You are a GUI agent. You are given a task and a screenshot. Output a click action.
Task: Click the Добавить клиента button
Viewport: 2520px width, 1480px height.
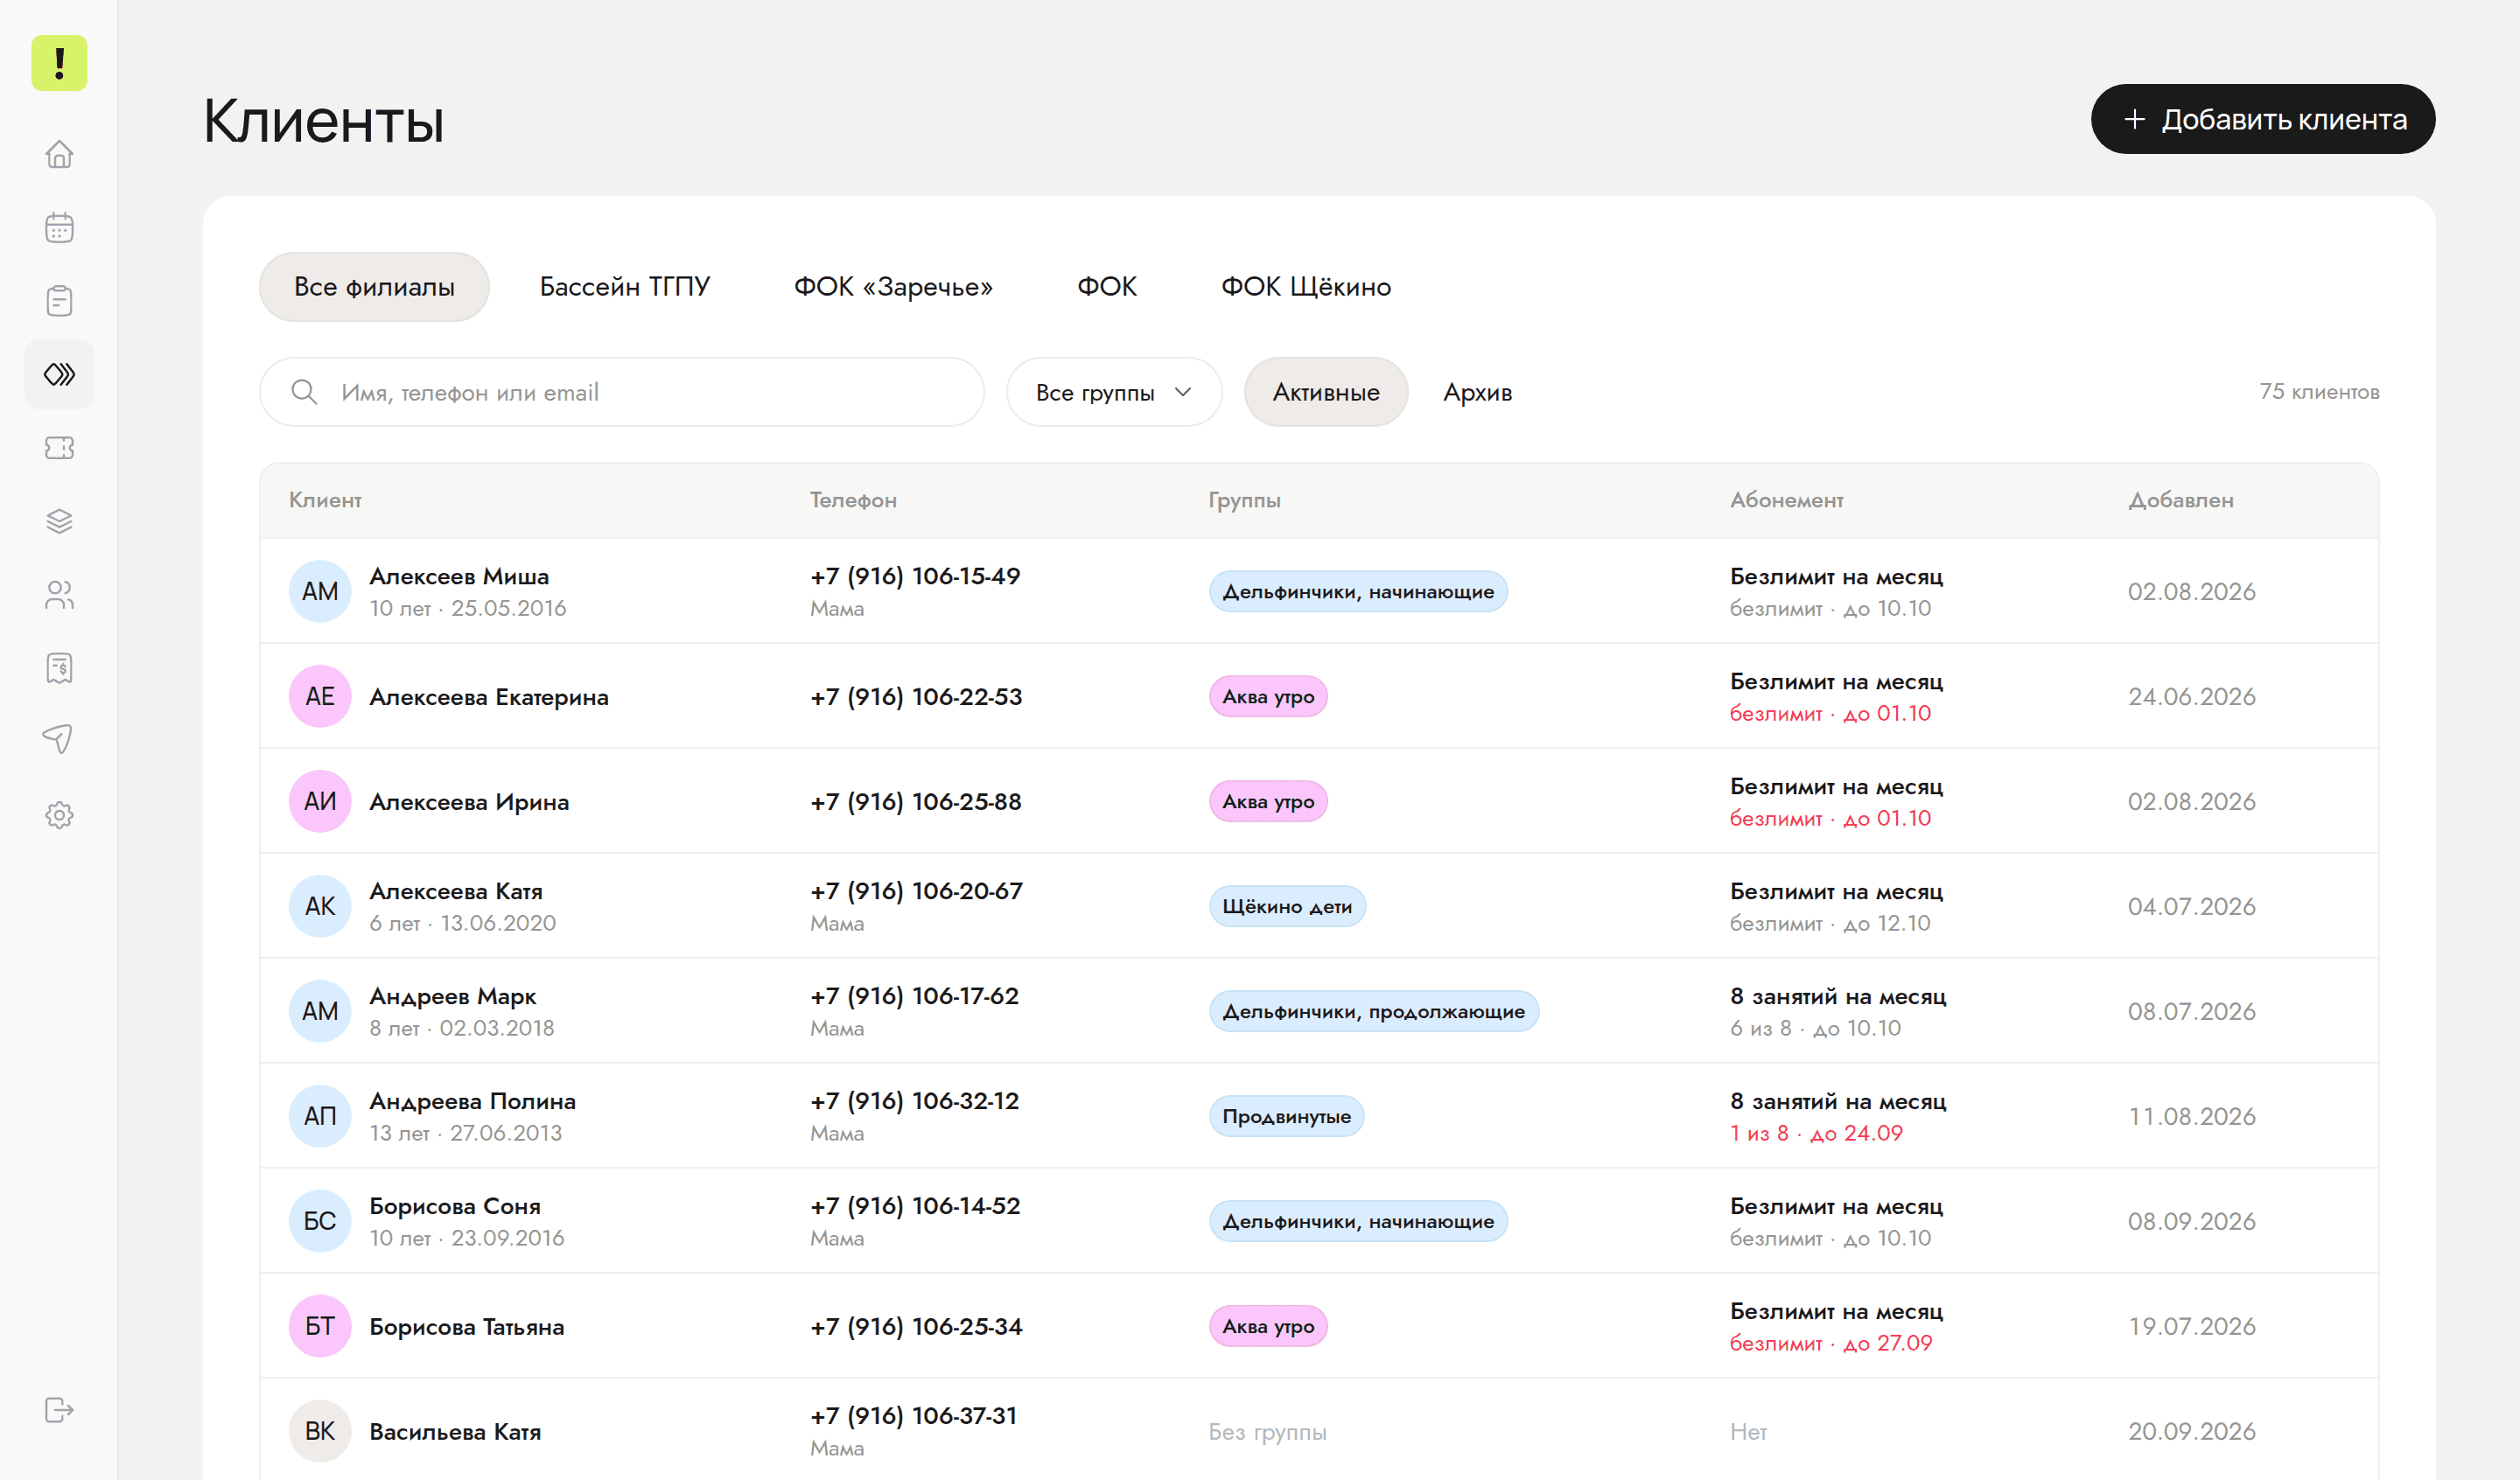pos(2263,119)
